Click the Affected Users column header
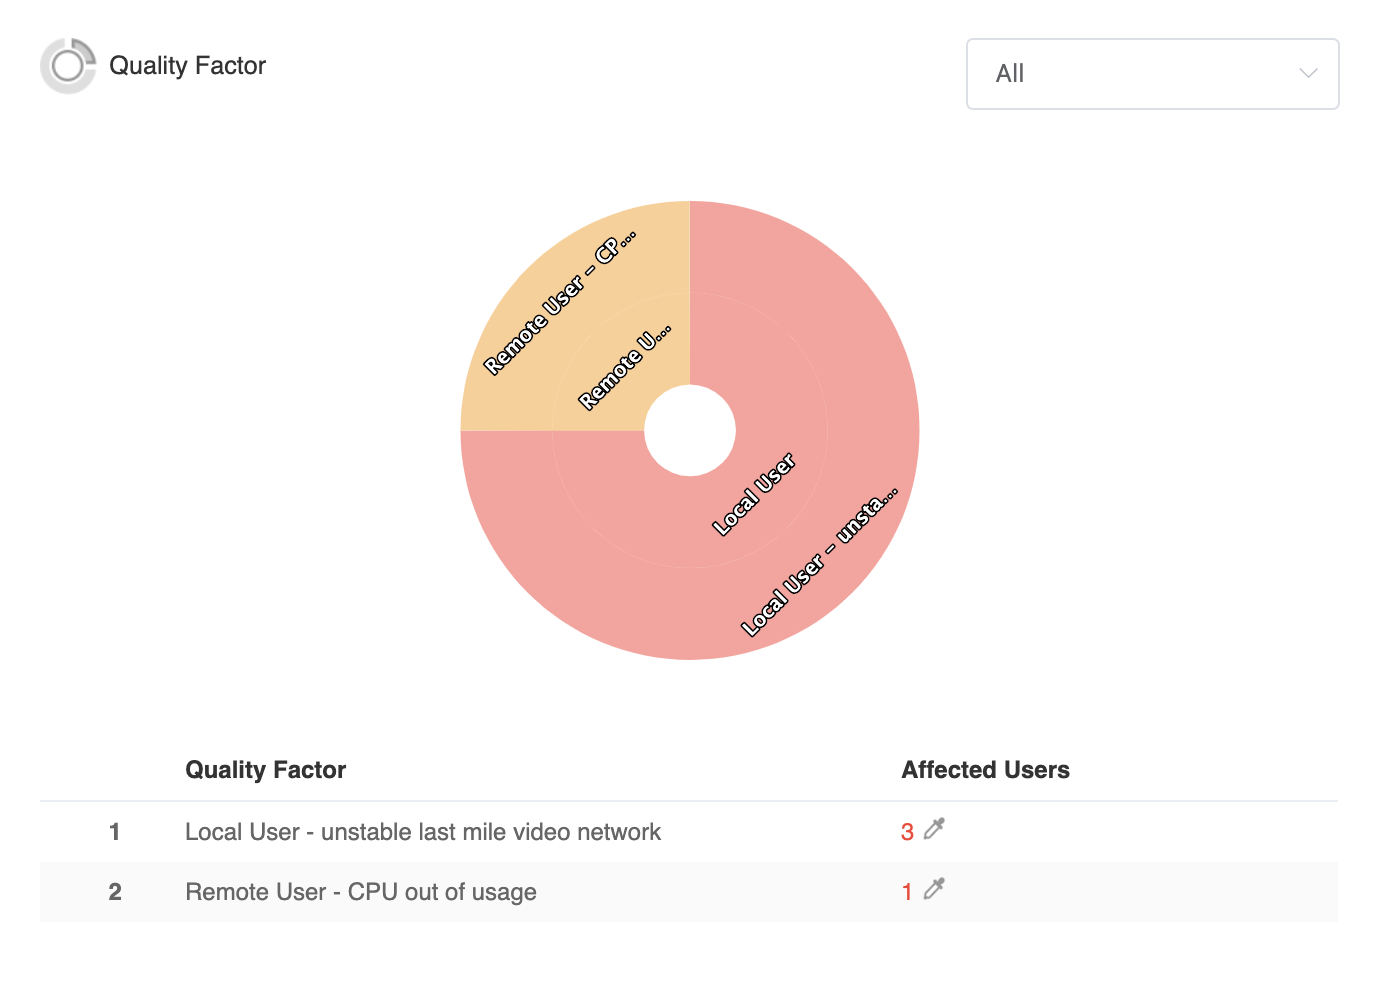The image size is (1384, 990). click(985, 770)
